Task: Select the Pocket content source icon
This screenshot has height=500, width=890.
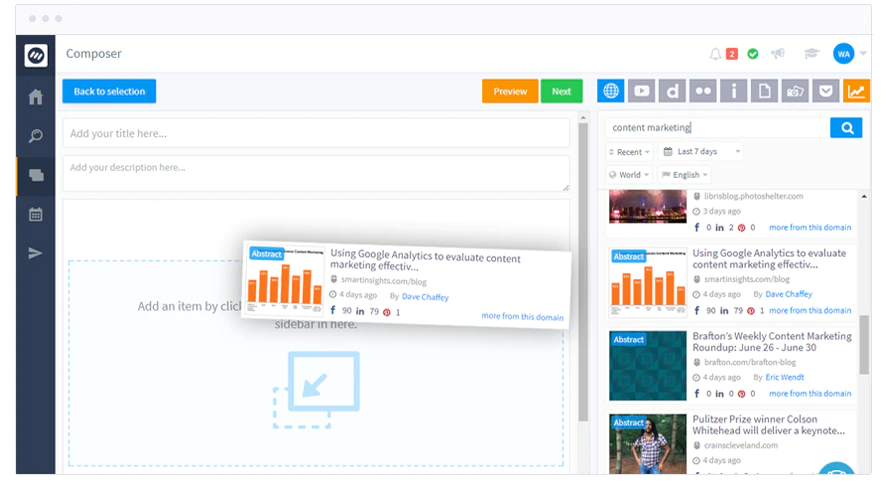Action: (x=825, y=91)
